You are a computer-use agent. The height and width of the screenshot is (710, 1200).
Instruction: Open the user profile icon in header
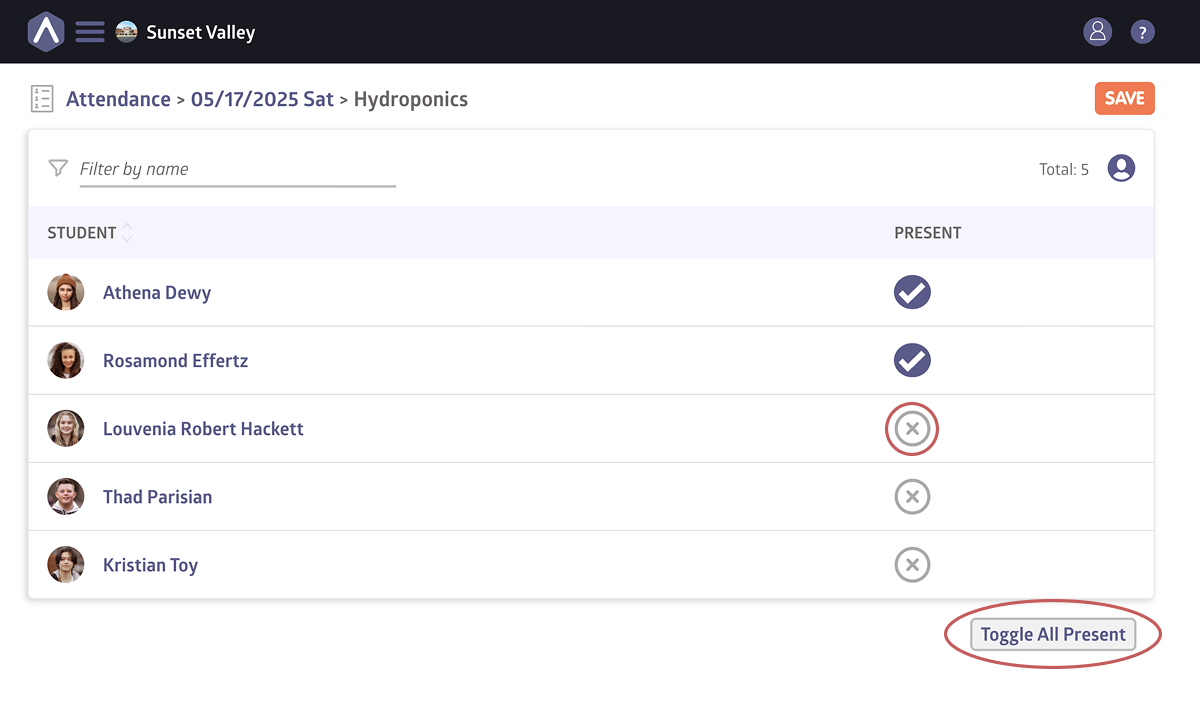click(x=1097, y=32)
